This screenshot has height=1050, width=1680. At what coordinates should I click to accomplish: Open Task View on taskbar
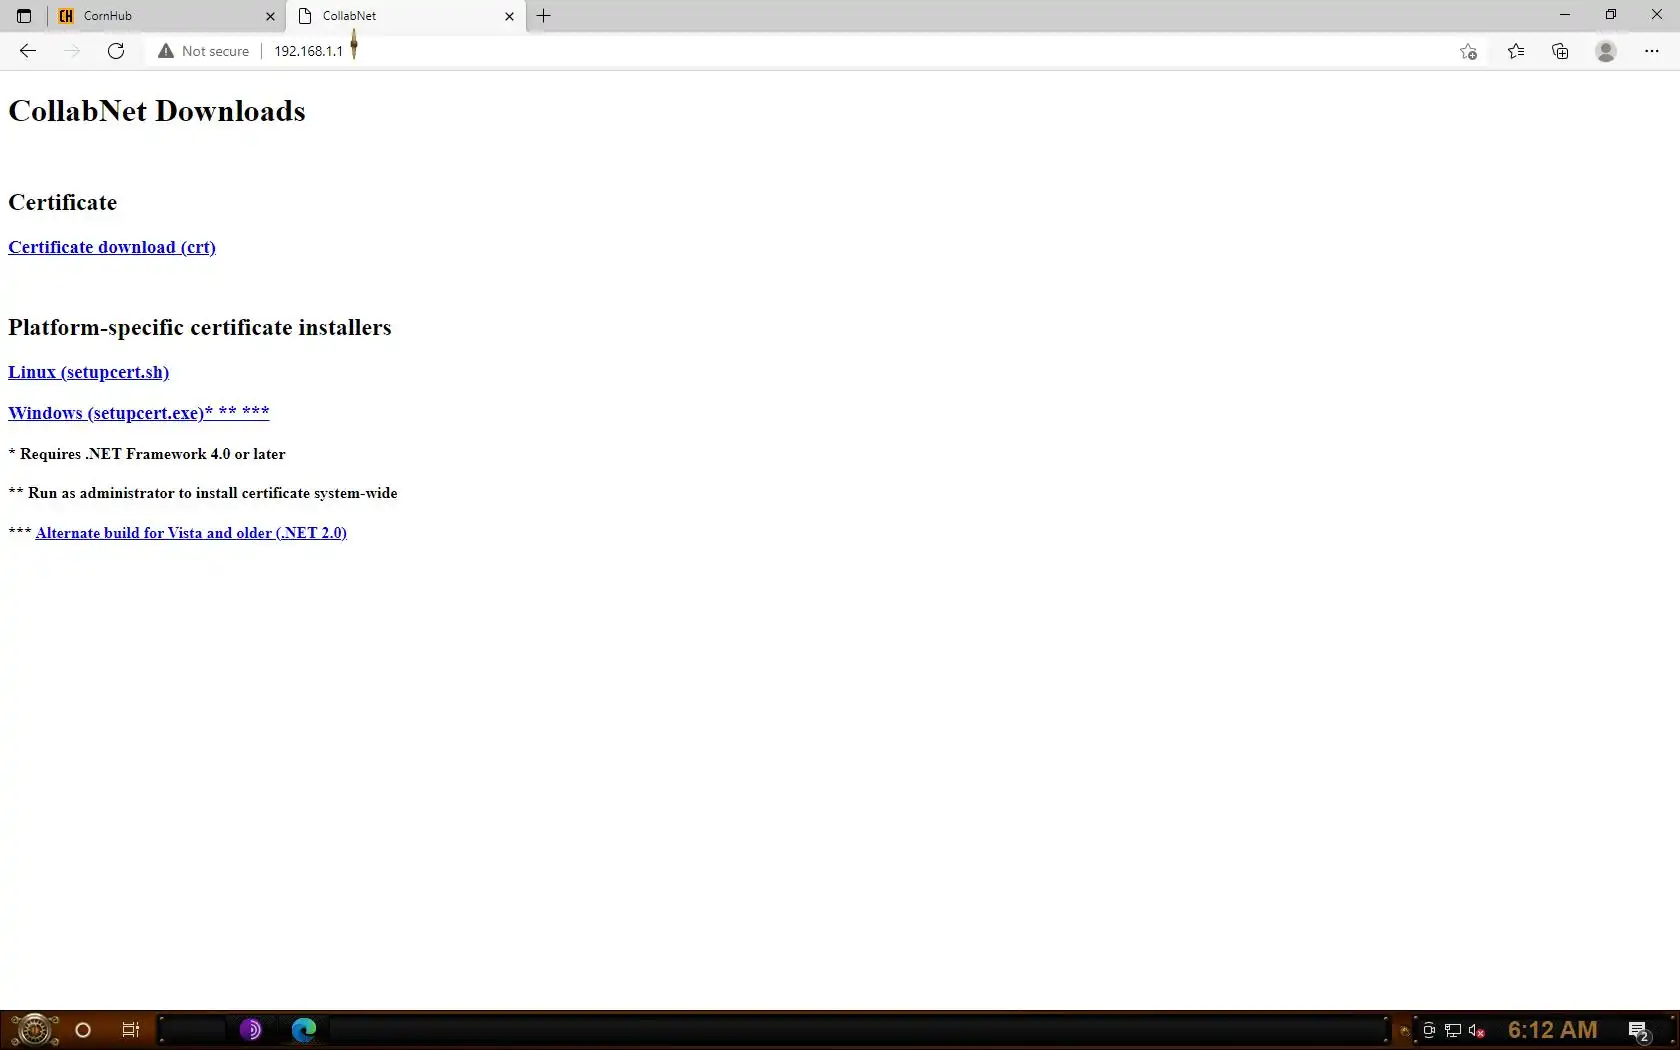point(131,1030)
